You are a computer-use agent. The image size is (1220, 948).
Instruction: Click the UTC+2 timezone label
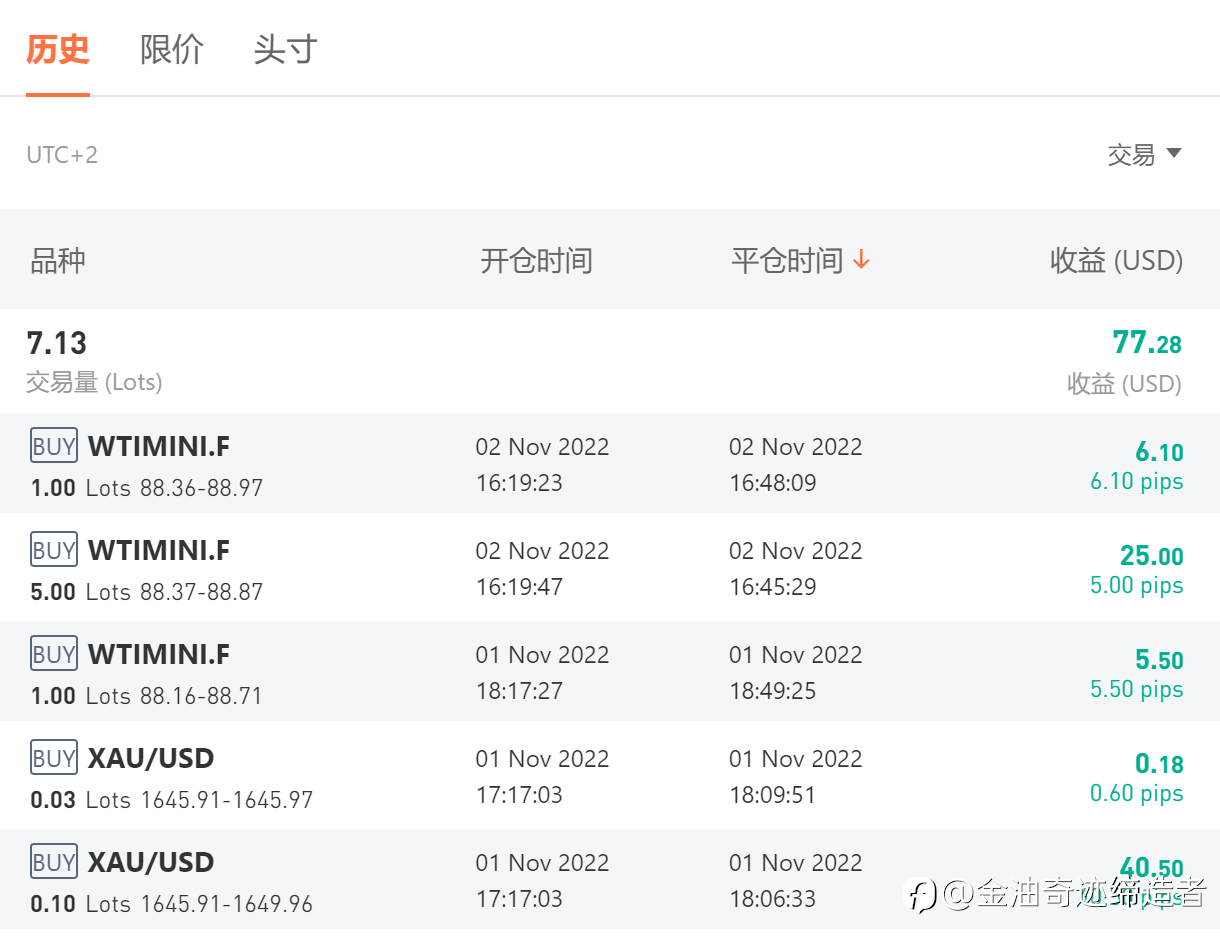(x=62, y=155)
